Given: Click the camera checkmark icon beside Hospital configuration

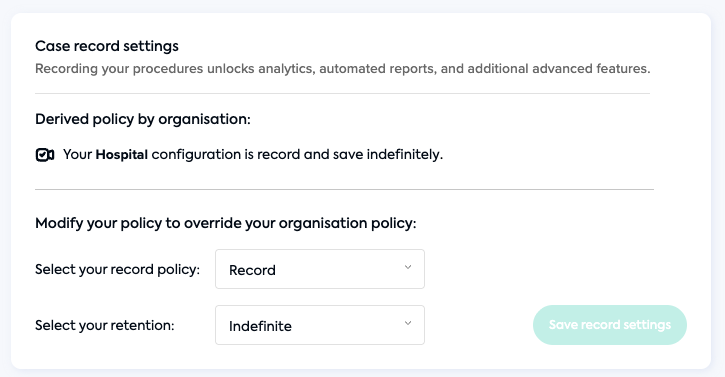Looking at the screenshot, I should click(x=45, y=155).
